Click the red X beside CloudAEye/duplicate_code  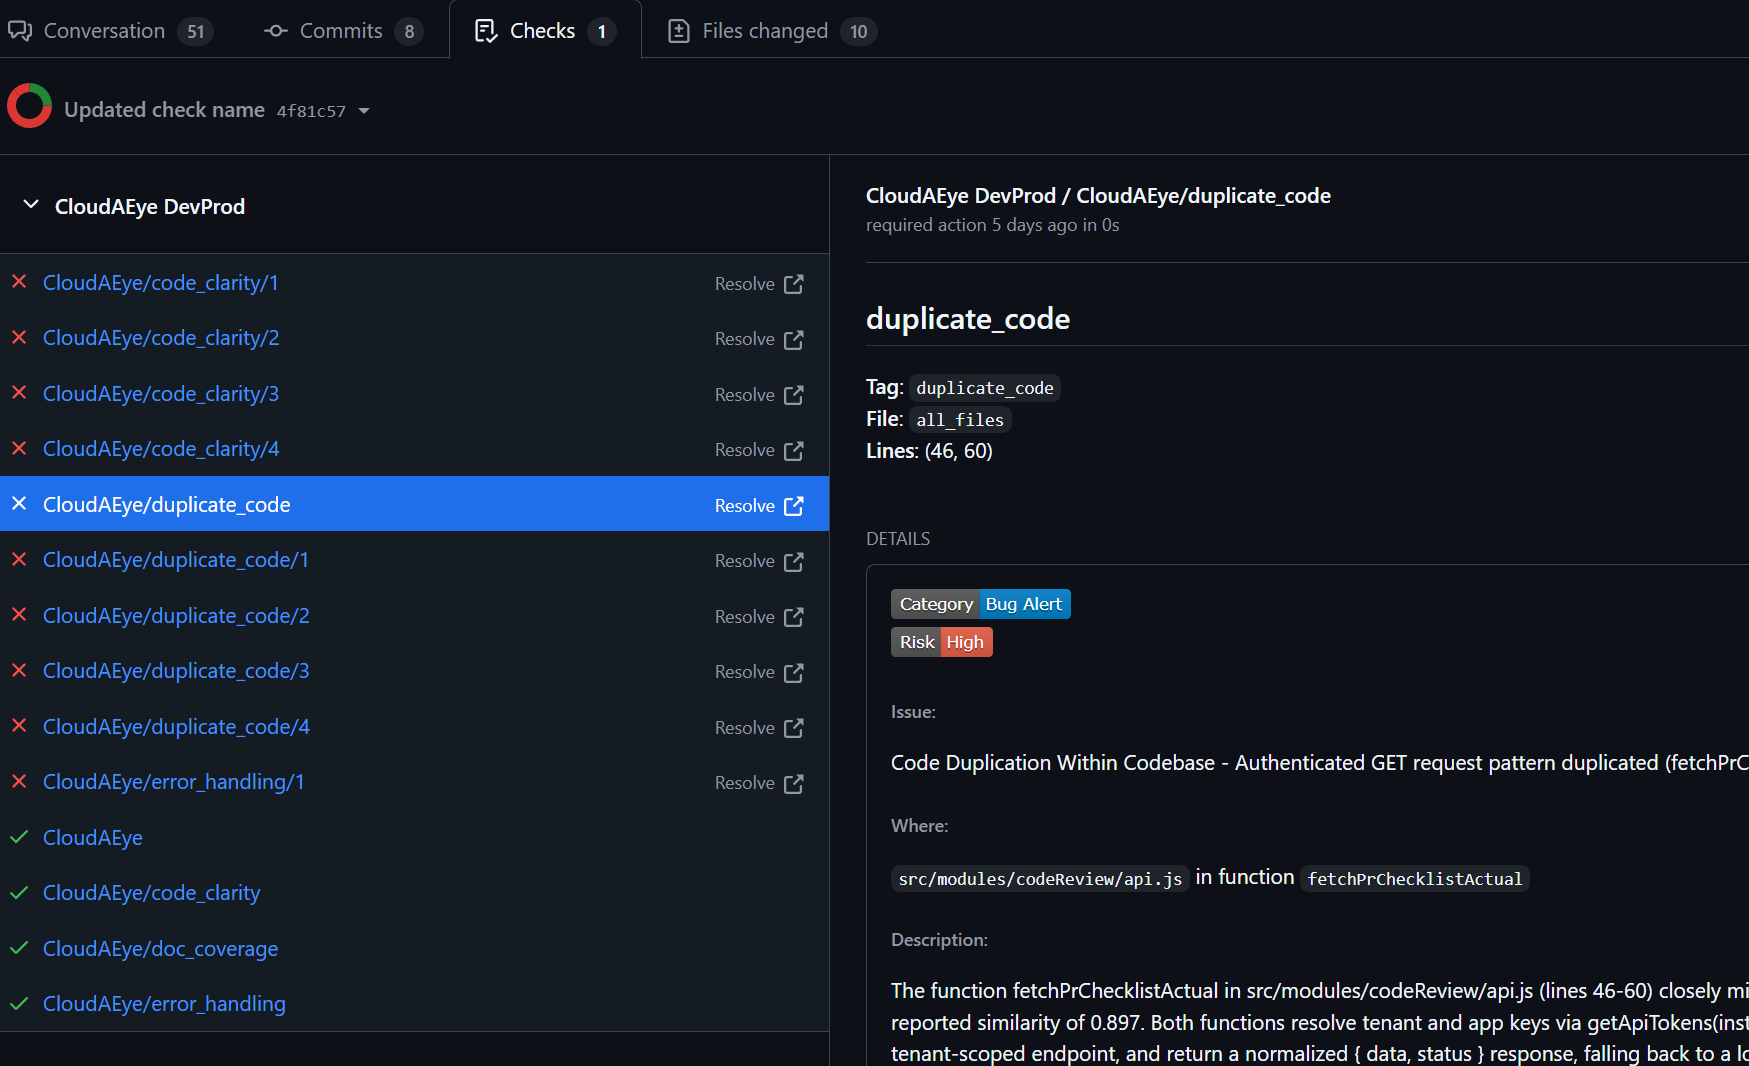pyautogui.click(x=19, y=504)
